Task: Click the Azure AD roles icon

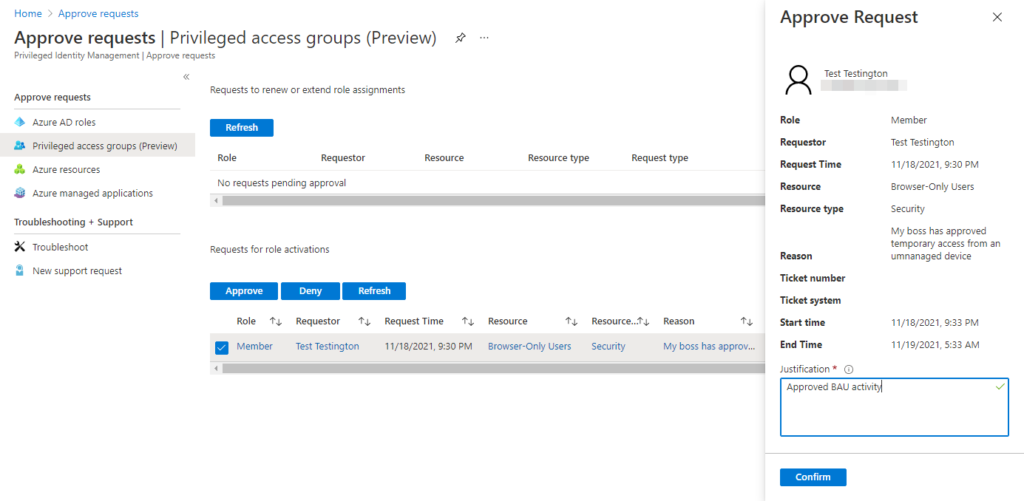Action: [20, 122]
